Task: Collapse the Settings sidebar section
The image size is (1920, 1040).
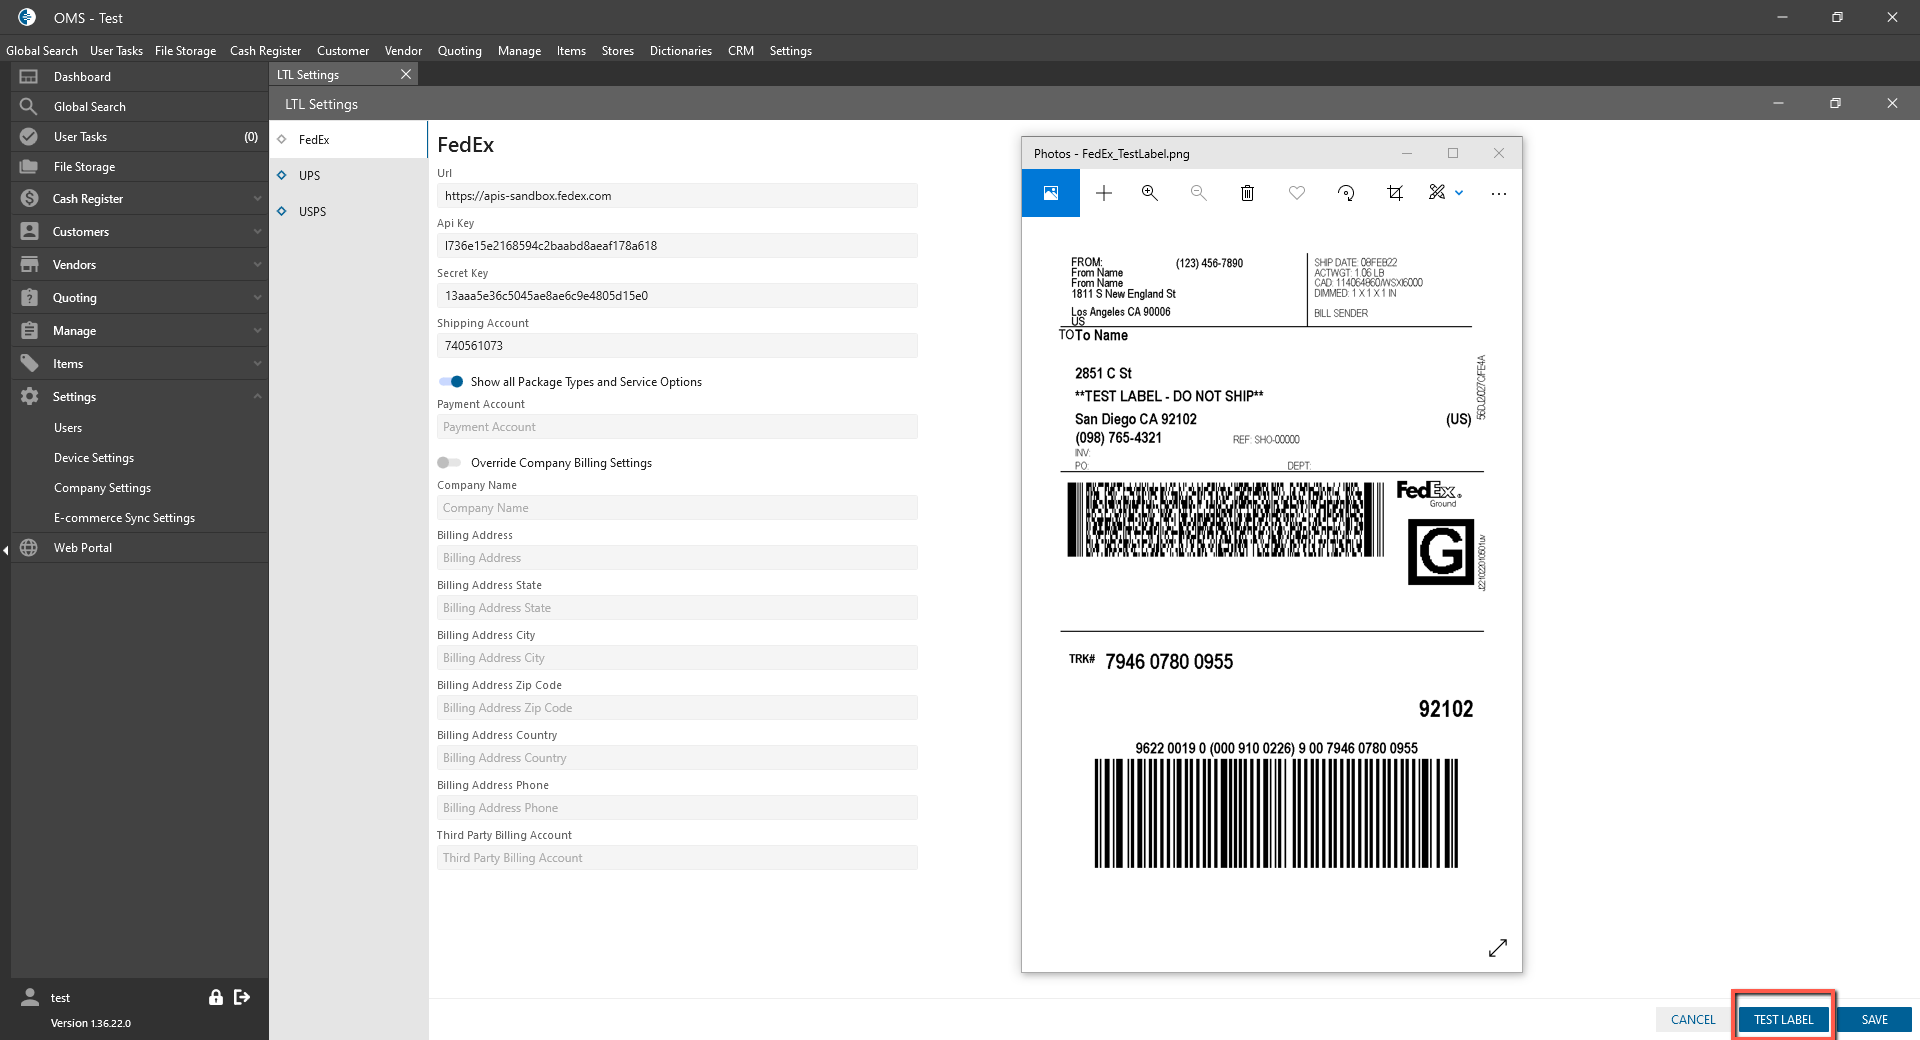Action: (x=257, y=397)
